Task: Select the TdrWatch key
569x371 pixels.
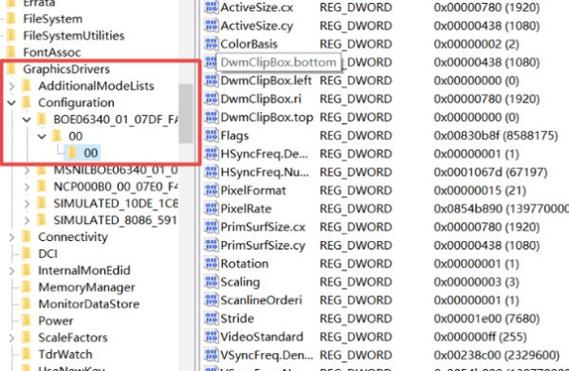Action: click(65, 354)
